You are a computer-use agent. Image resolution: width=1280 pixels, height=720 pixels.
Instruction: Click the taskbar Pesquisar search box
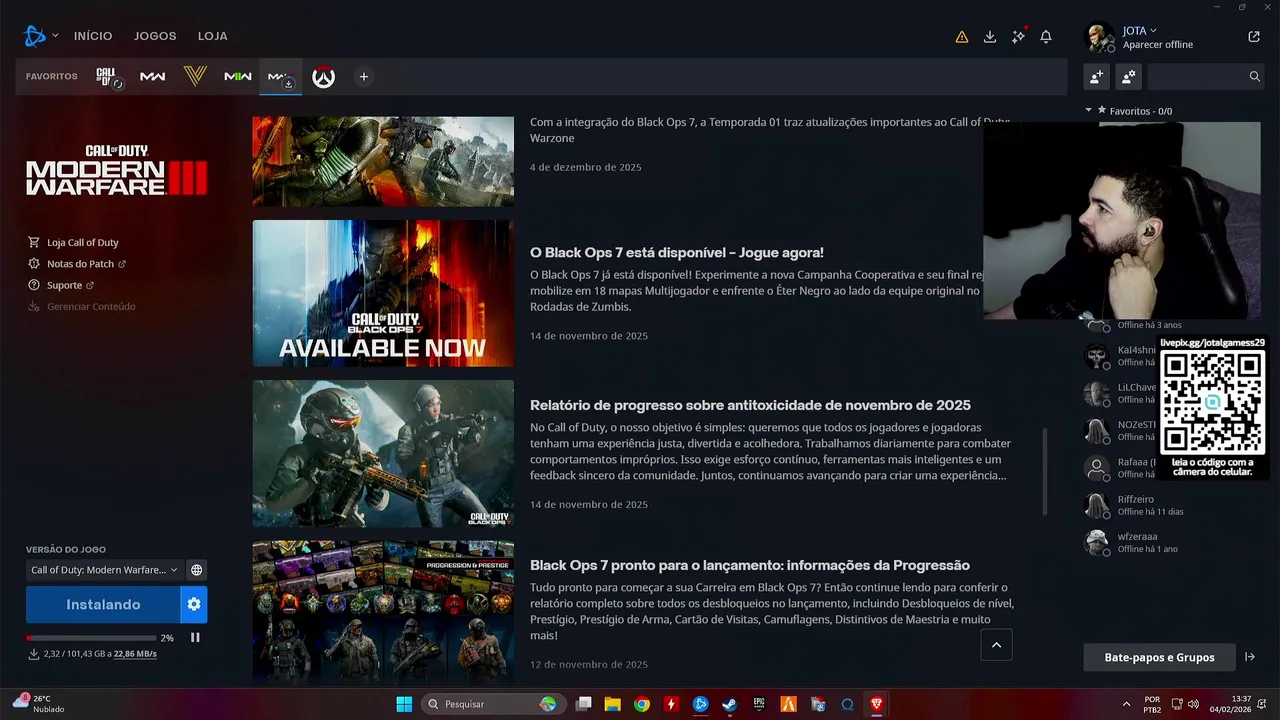pos(492,704)
